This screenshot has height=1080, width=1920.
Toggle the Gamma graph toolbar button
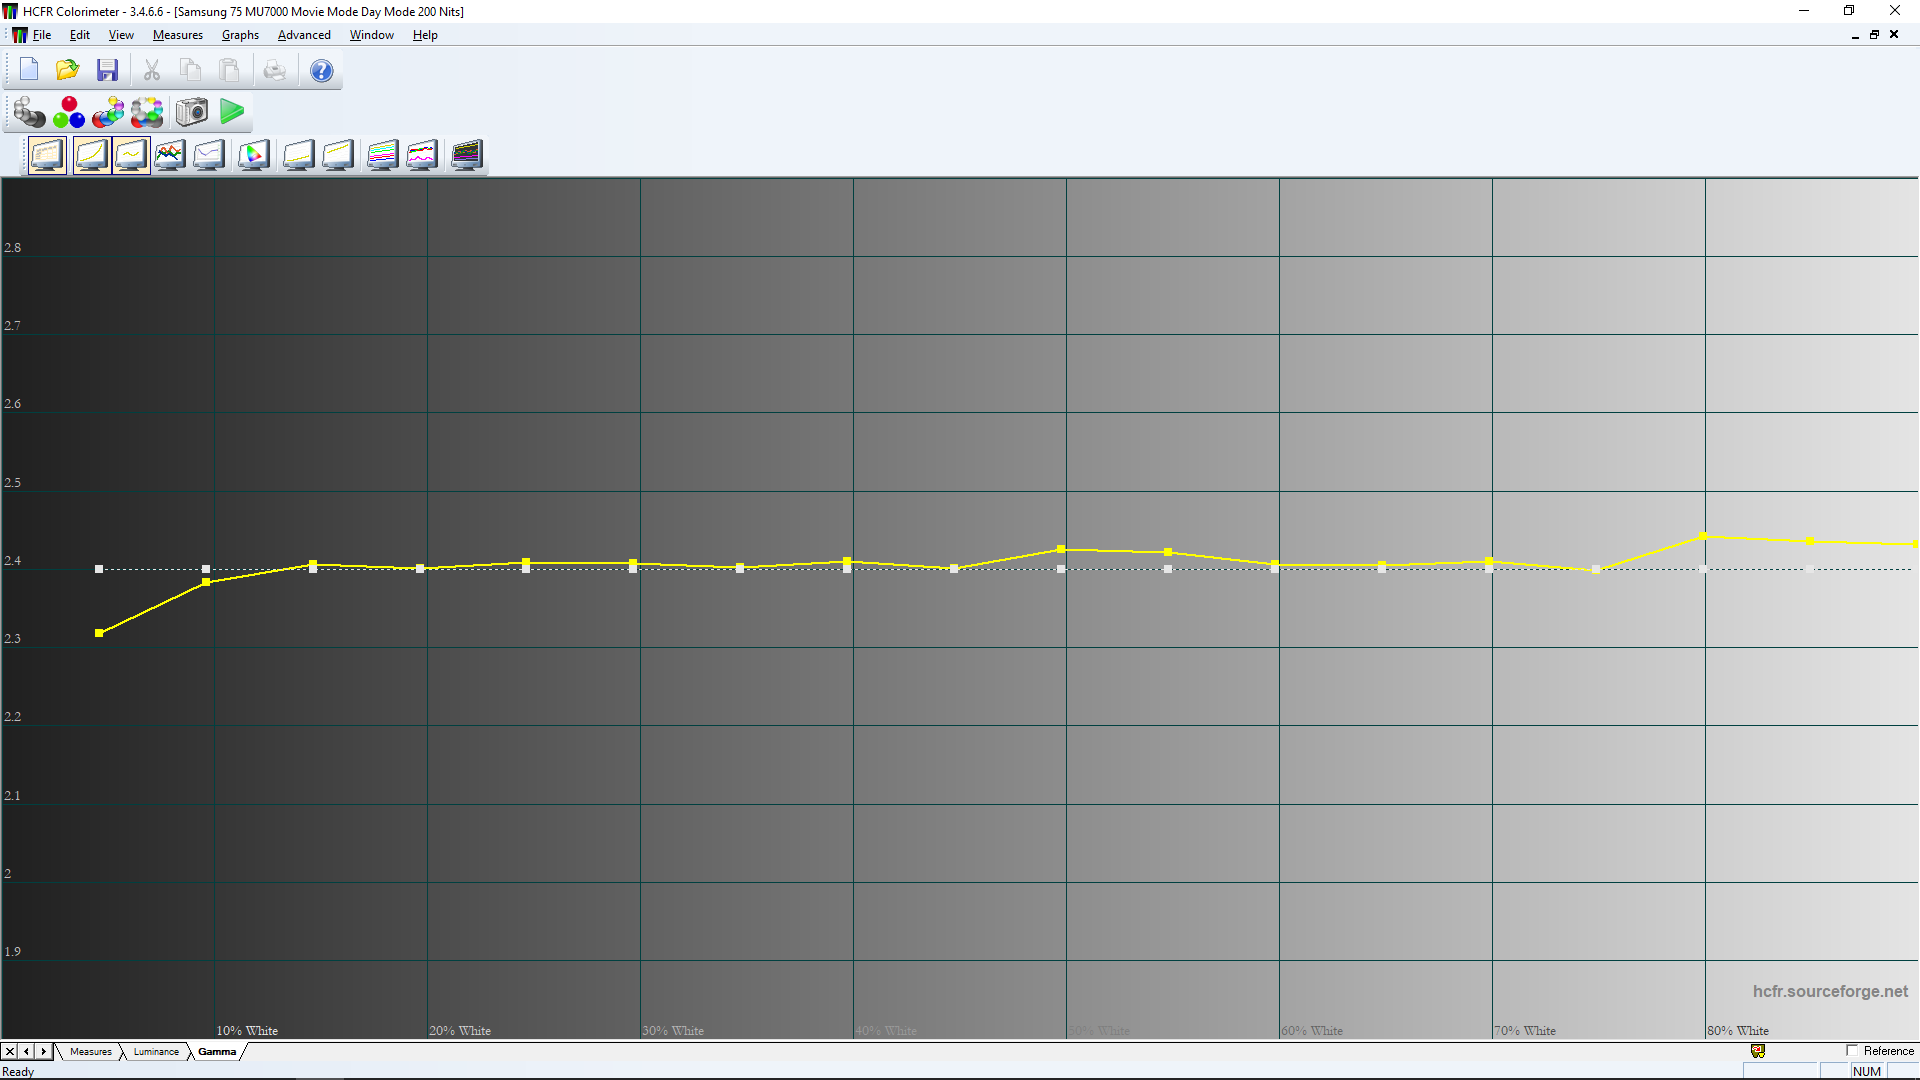click(131, 155)
